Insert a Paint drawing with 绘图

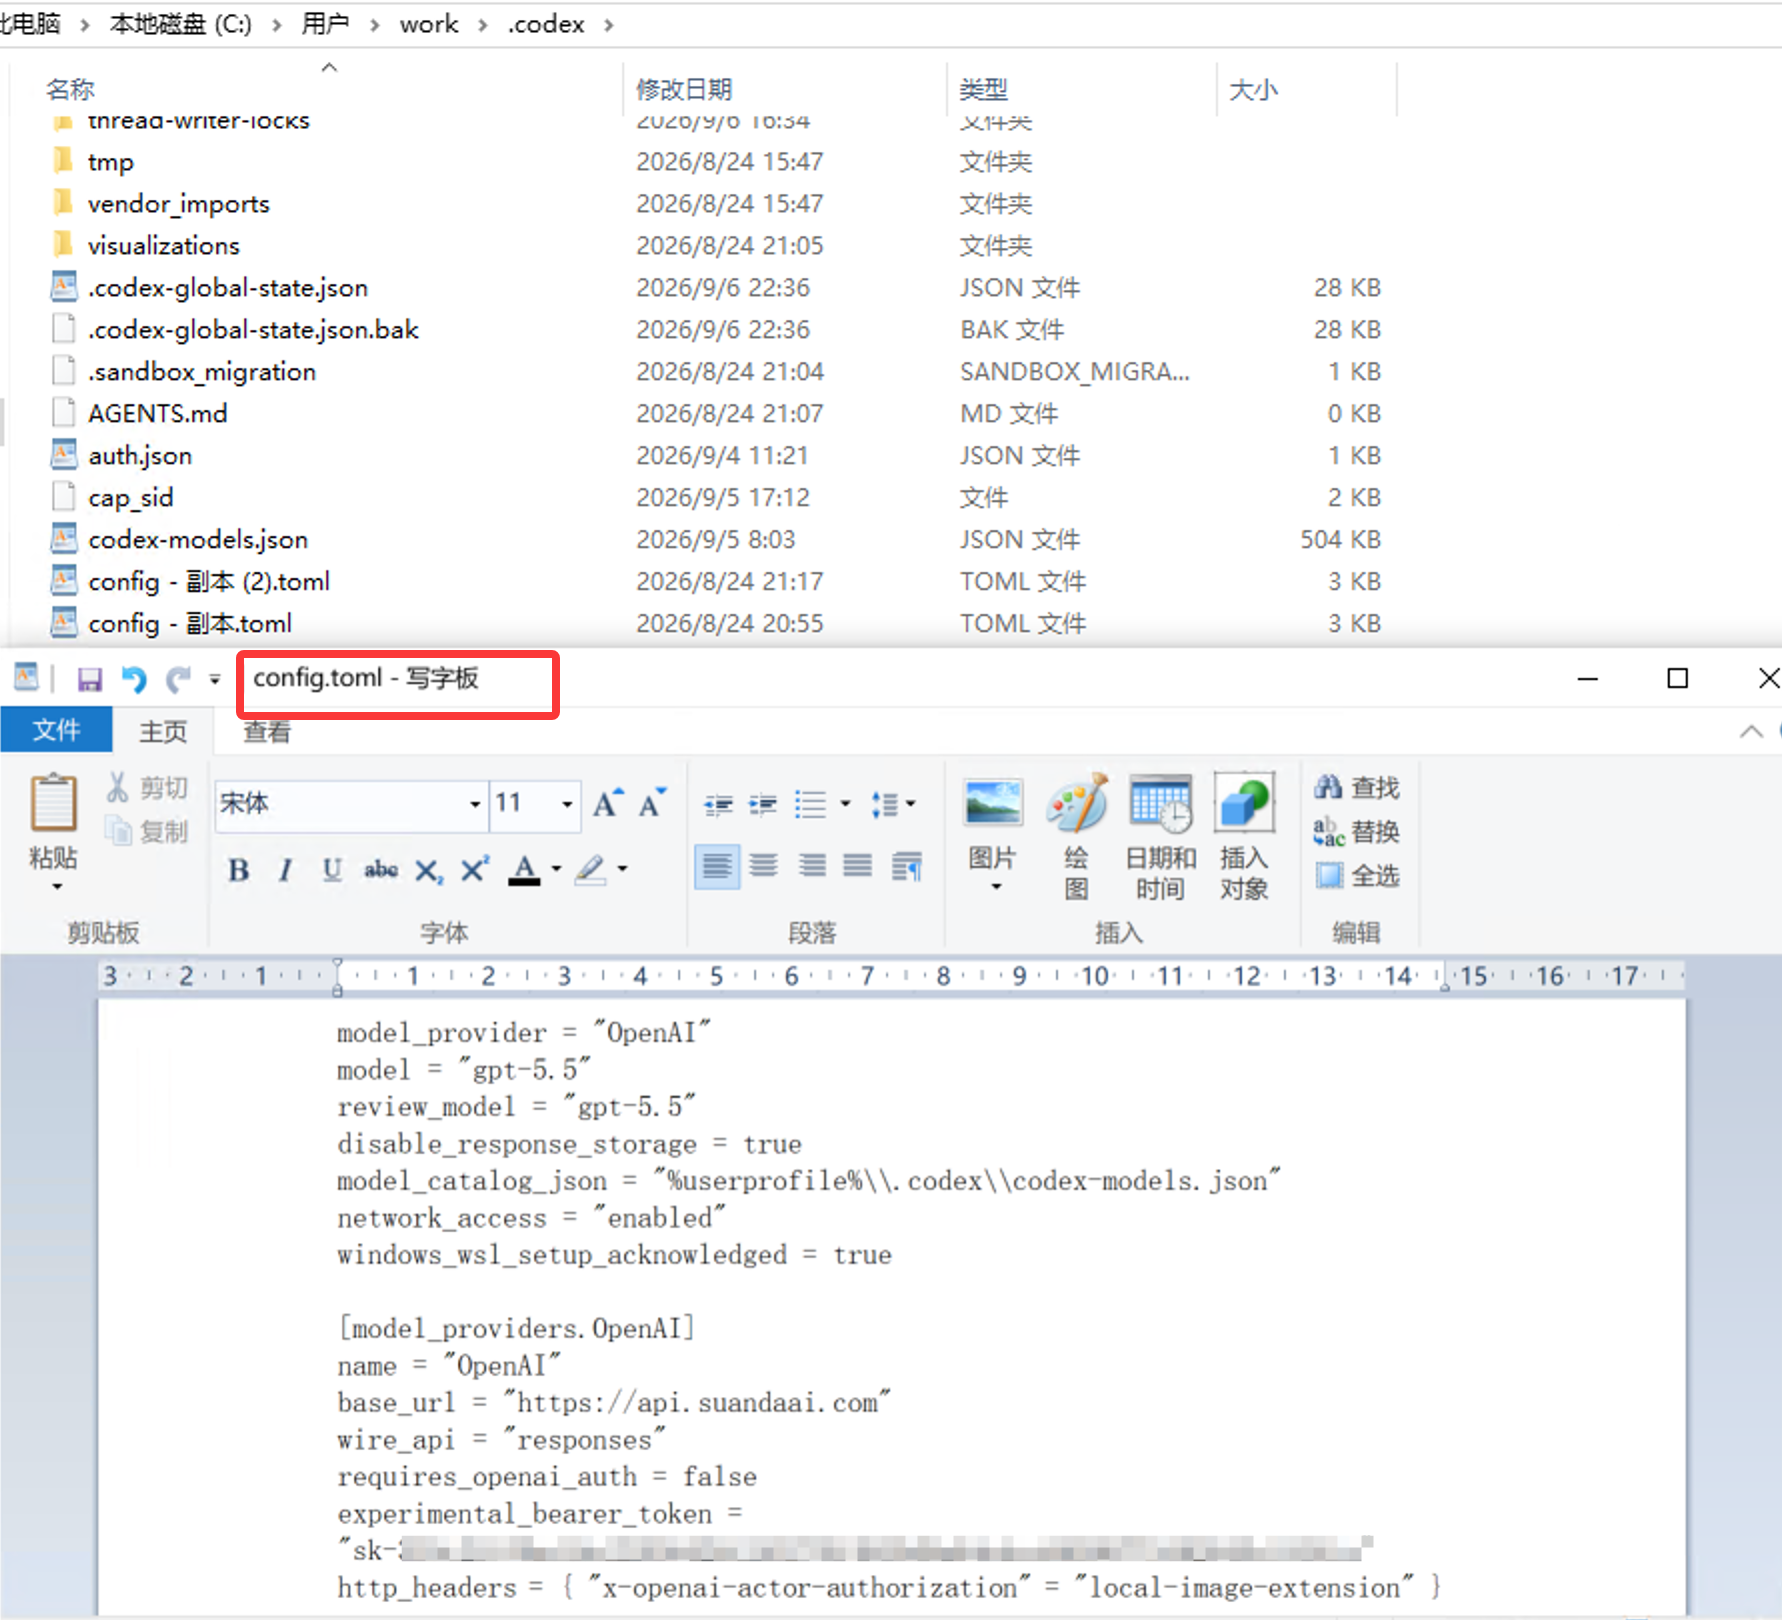[x=1077, y=835]
